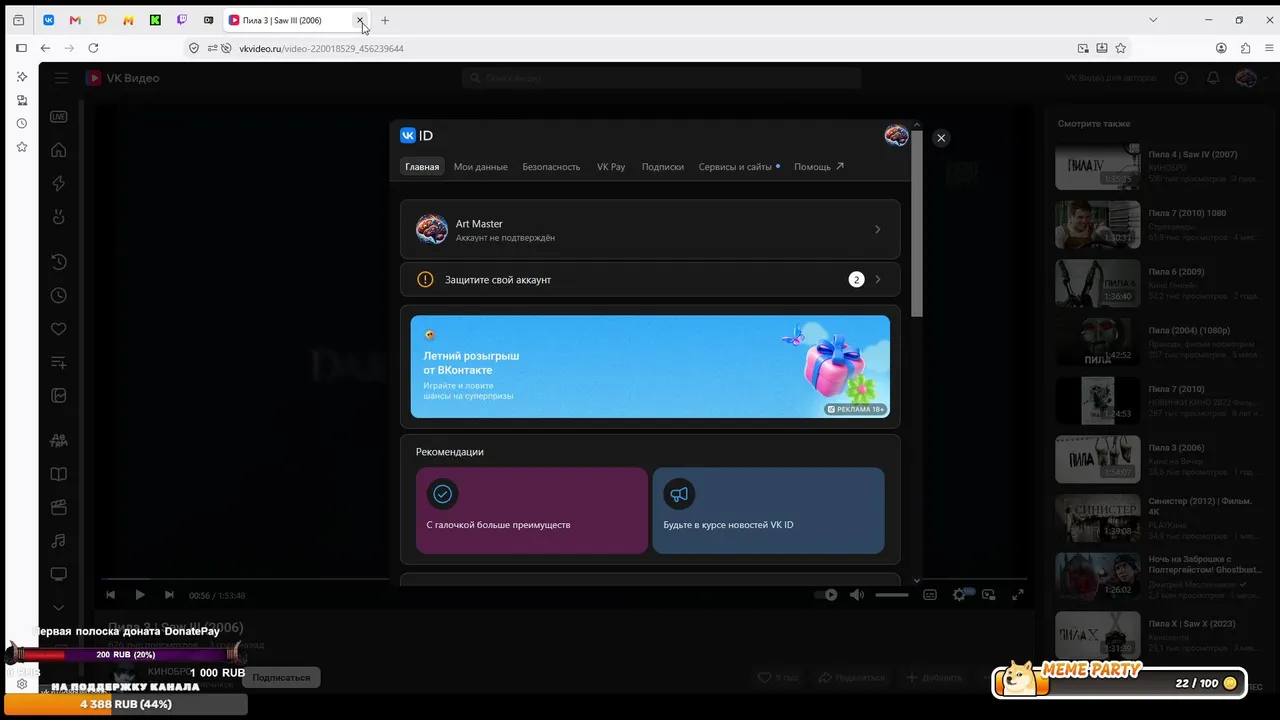Open the sidebar bookmarks star icon
Screen dimensions: 1280x720
[21, 147]
